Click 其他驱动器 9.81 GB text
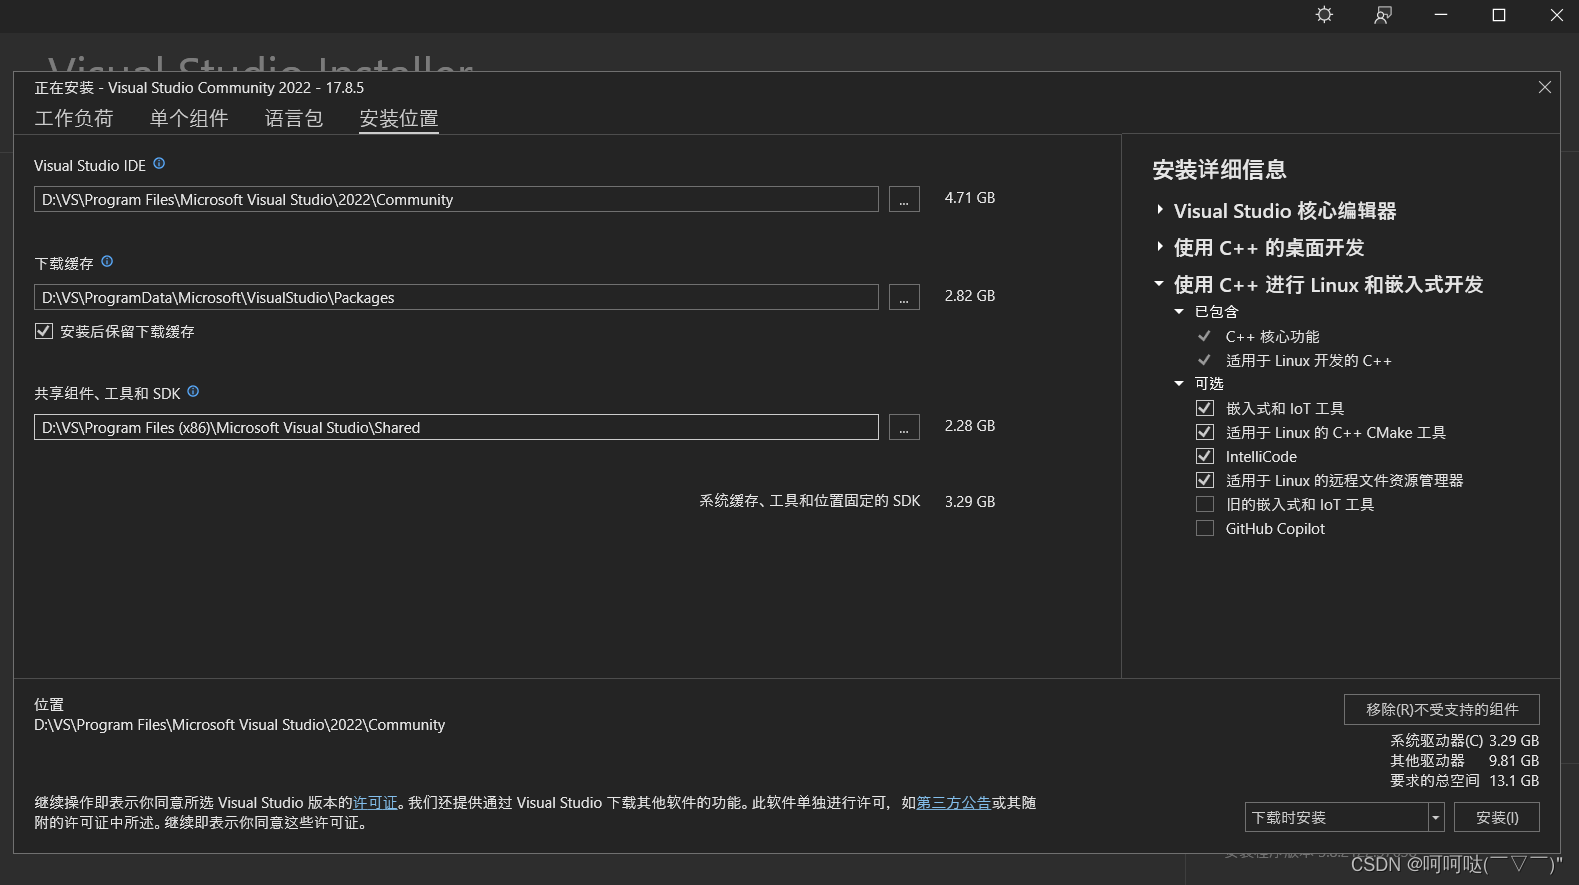 tap(1464, 760)
